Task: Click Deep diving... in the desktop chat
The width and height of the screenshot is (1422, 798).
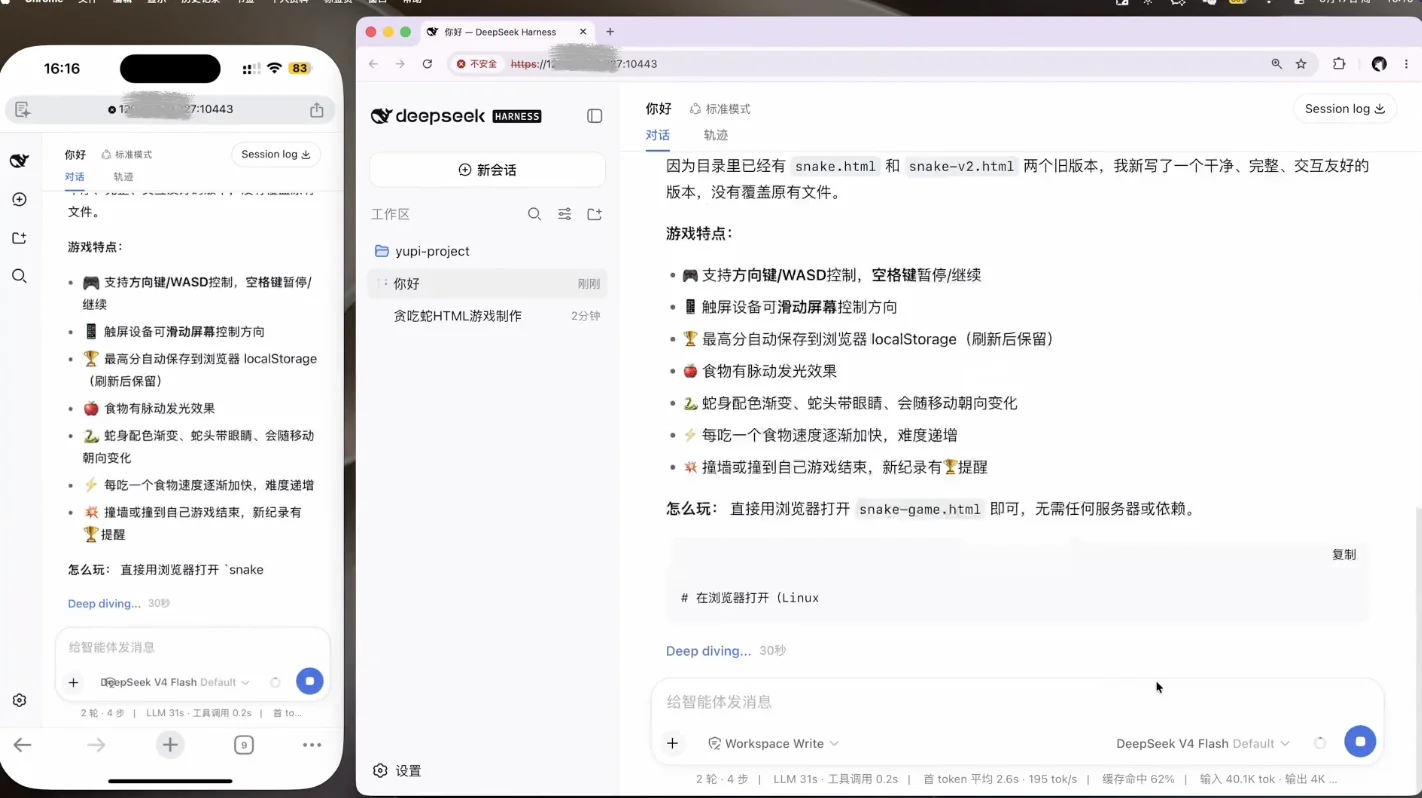Action: [708, 651]
